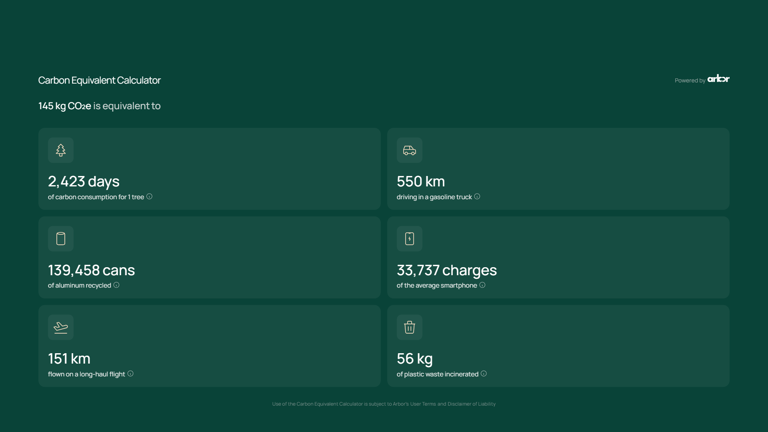768x432 pixels.
Task: Open info tooltip for tree carbon consumption
Action: point(150,197)
